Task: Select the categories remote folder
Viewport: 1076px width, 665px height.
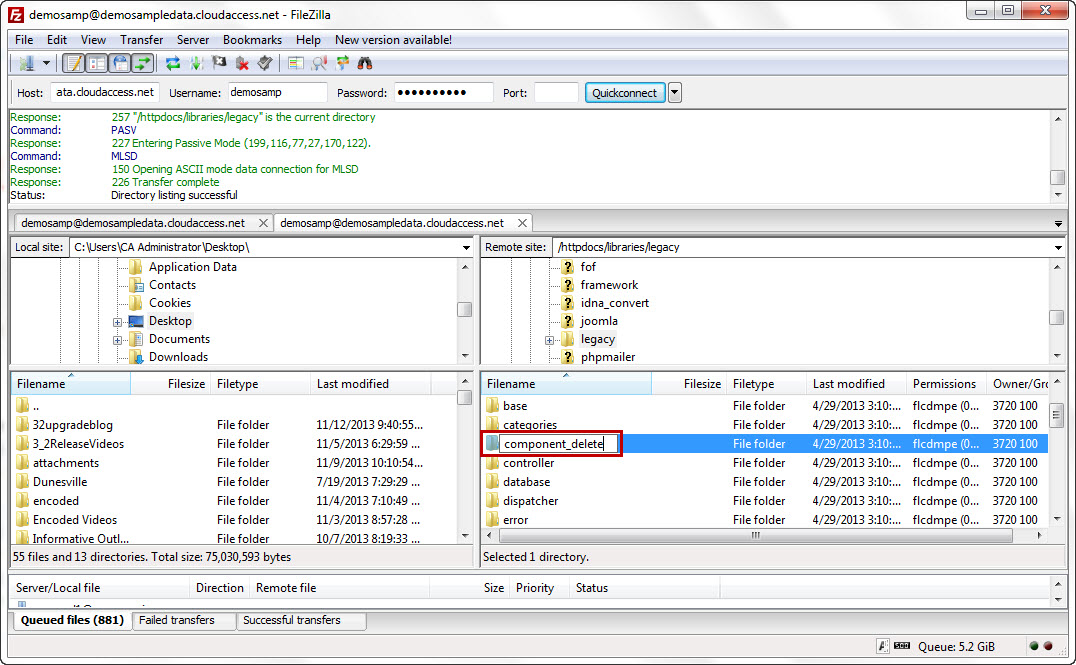Action: point(530,425)
